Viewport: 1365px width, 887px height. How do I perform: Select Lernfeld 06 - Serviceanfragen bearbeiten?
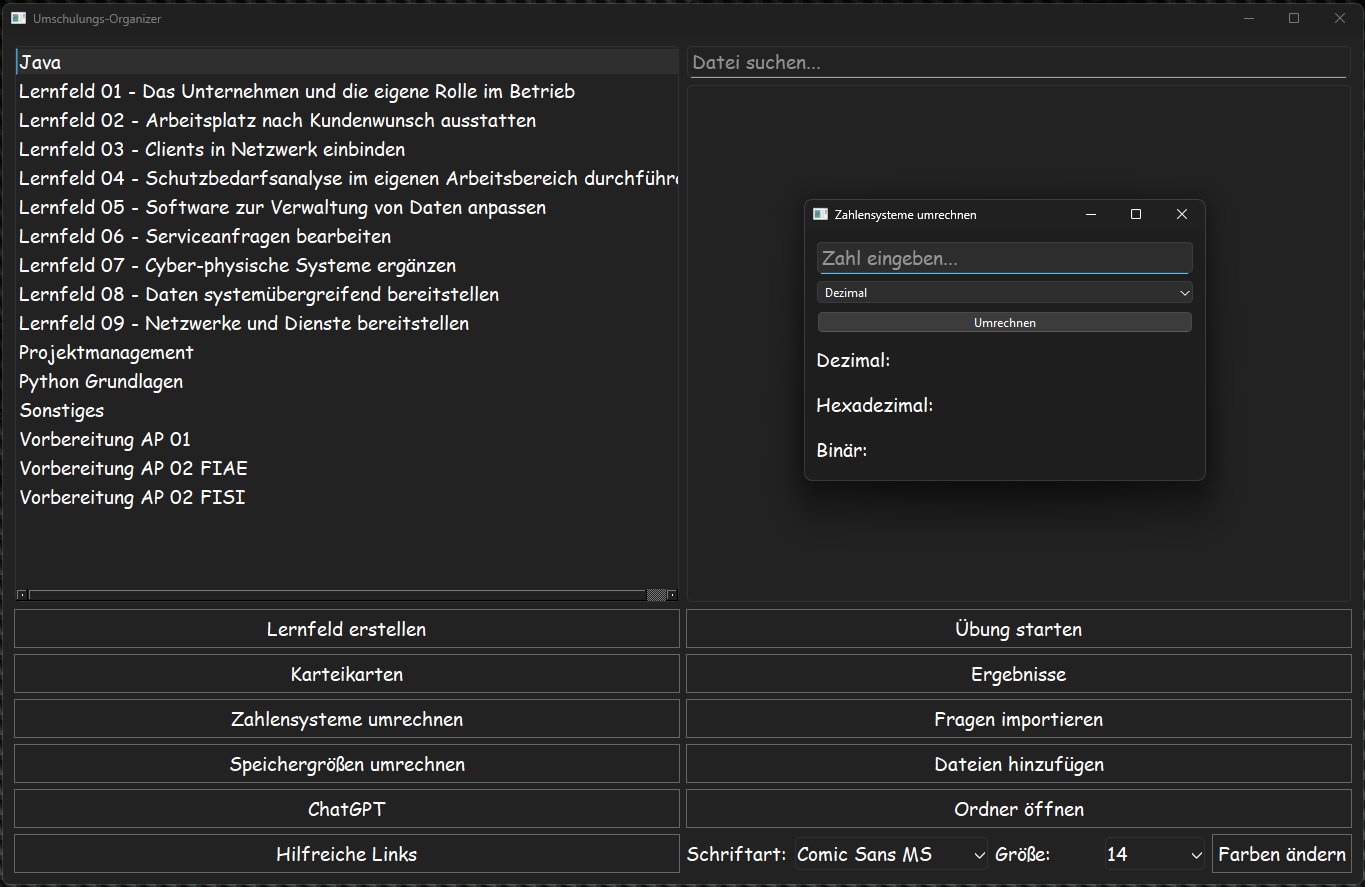[347, 236]
